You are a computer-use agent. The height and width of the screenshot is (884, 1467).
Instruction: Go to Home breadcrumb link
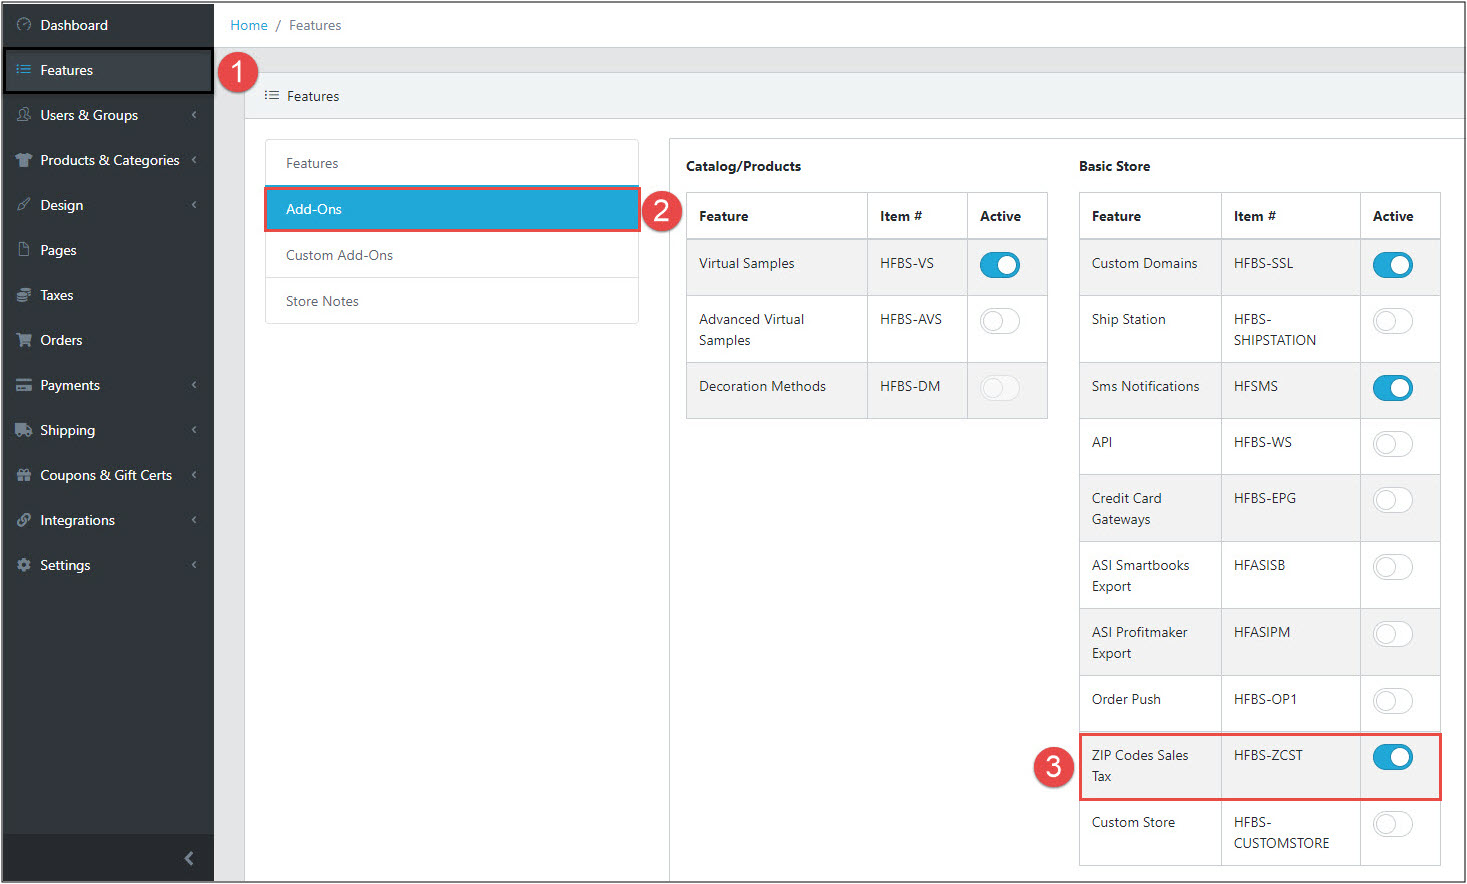coord(249,25)
